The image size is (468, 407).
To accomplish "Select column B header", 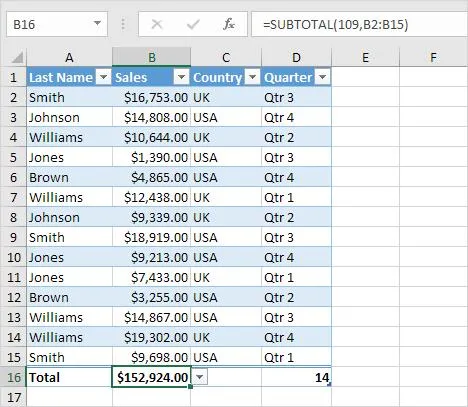I will pyautogui.click(x=152, y=57).
